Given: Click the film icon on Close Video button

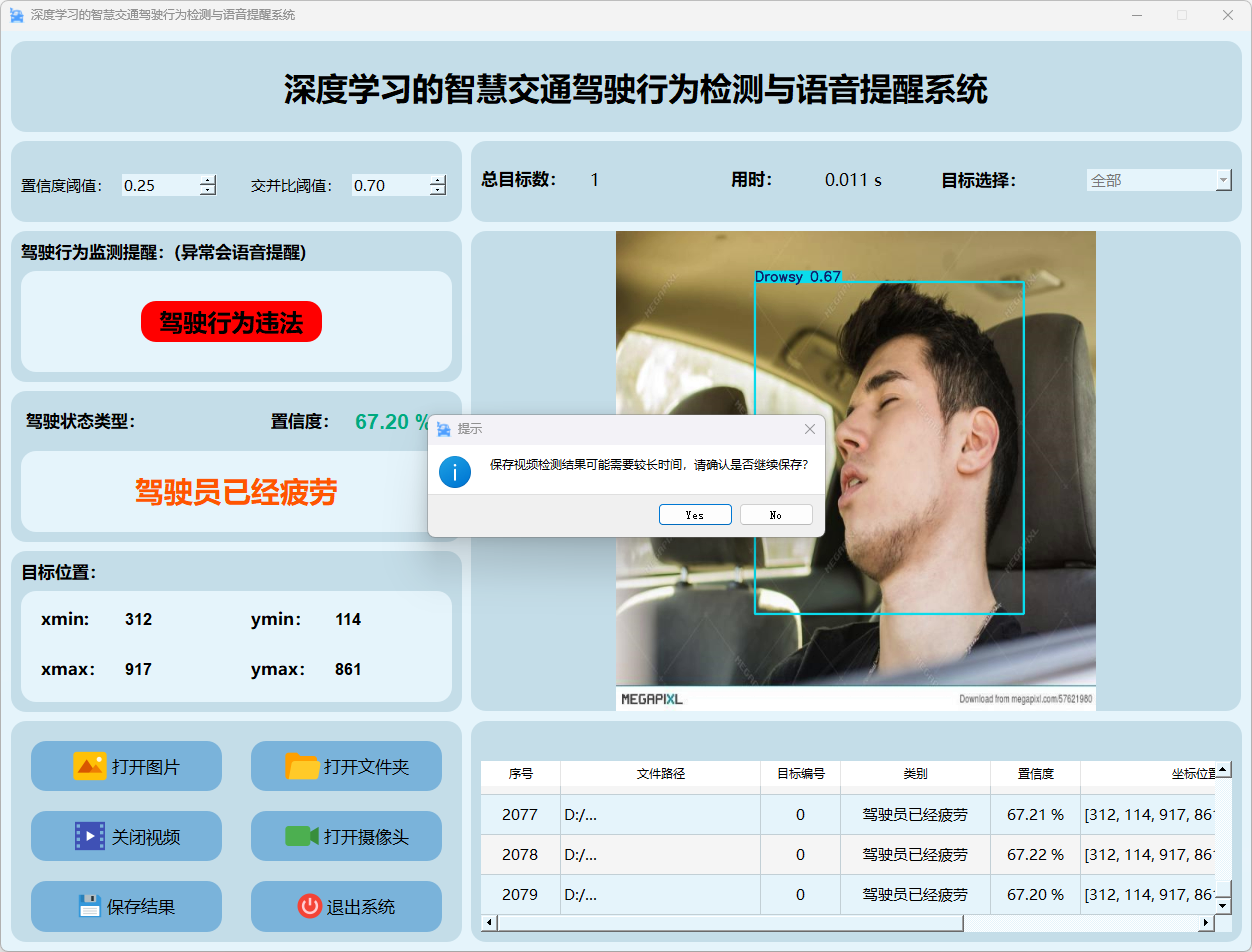Looking at the screenshot, I should [x=89, y=836].
